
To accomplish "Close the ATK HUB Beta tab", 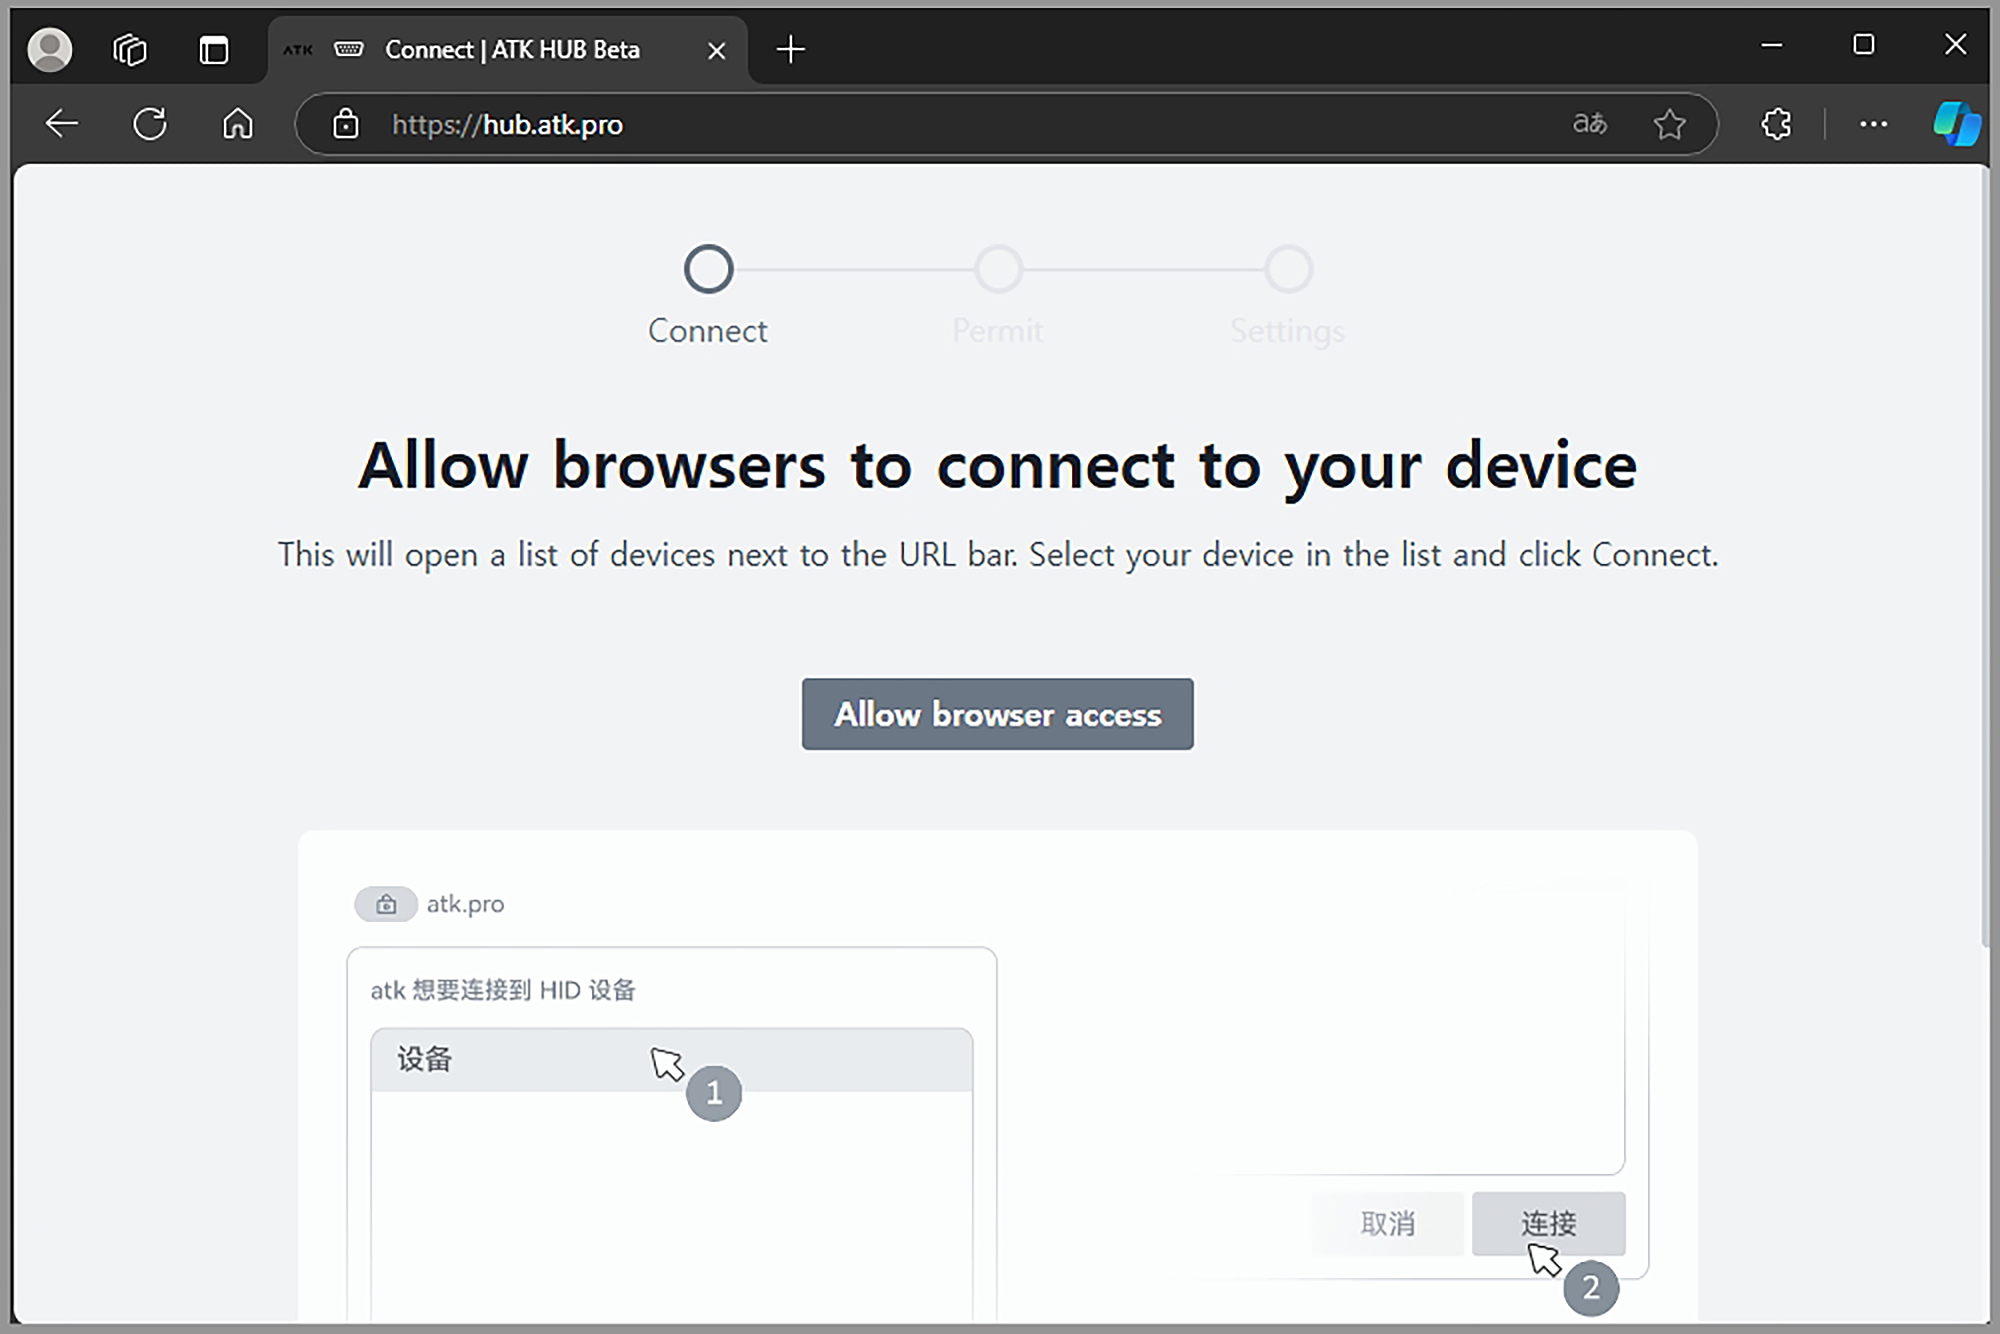I will 716,50.
